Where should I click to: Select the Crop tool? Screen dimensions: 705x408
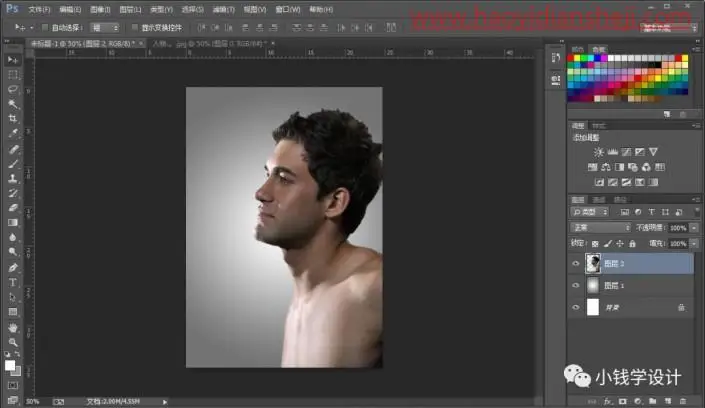[13, 119]
